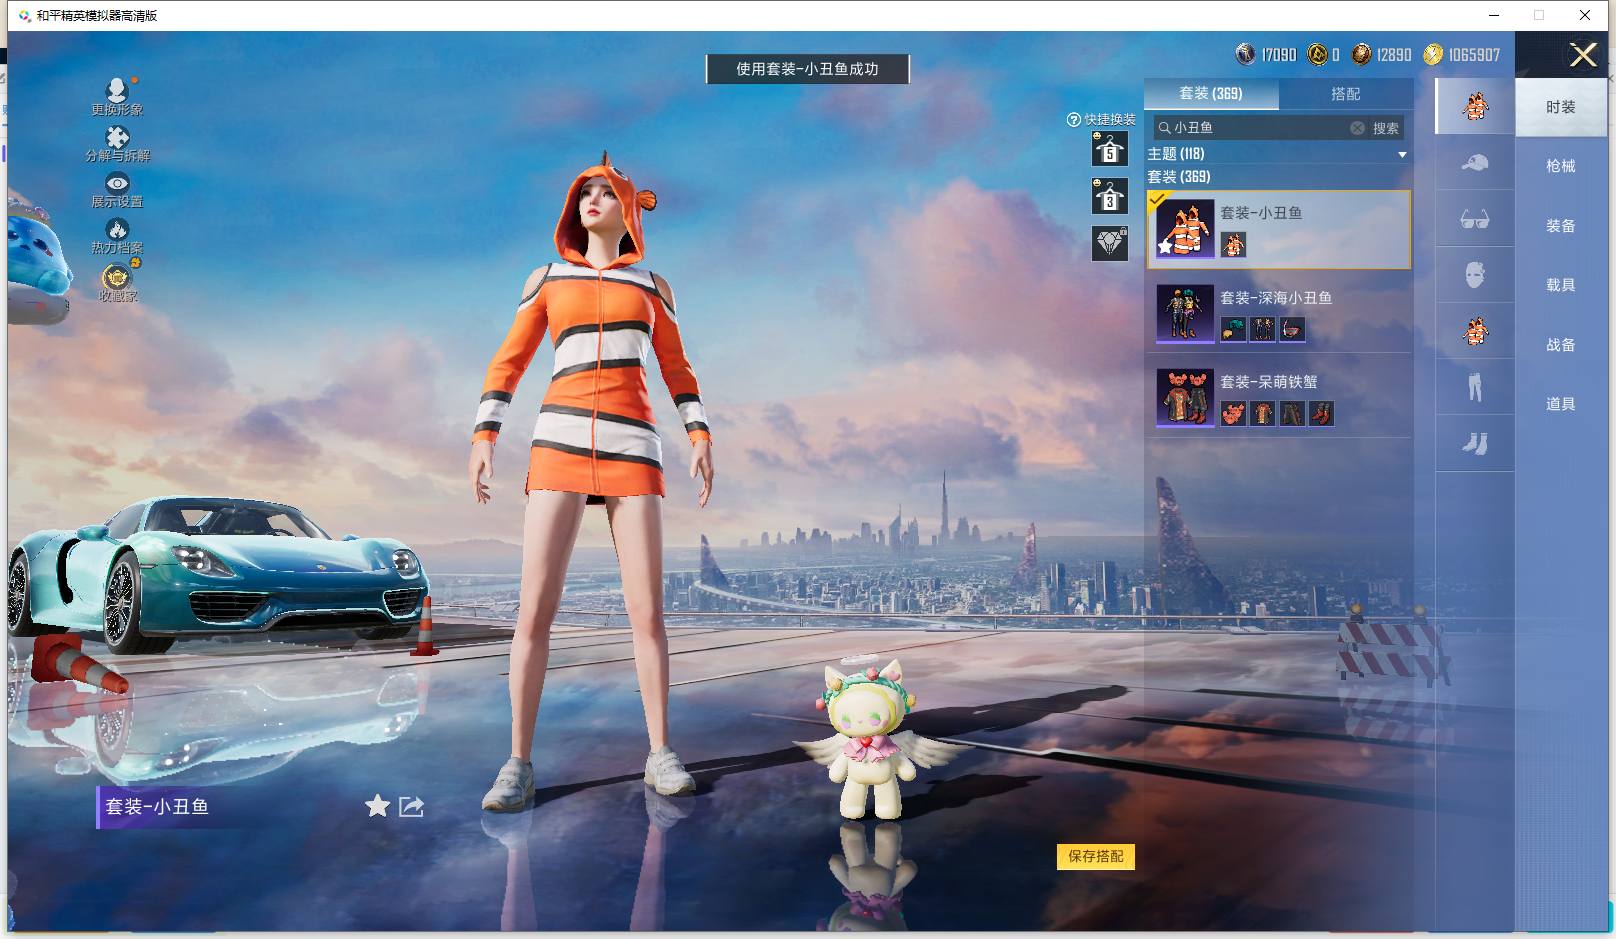Open the 热力档案 flame icon

point(117,229)
